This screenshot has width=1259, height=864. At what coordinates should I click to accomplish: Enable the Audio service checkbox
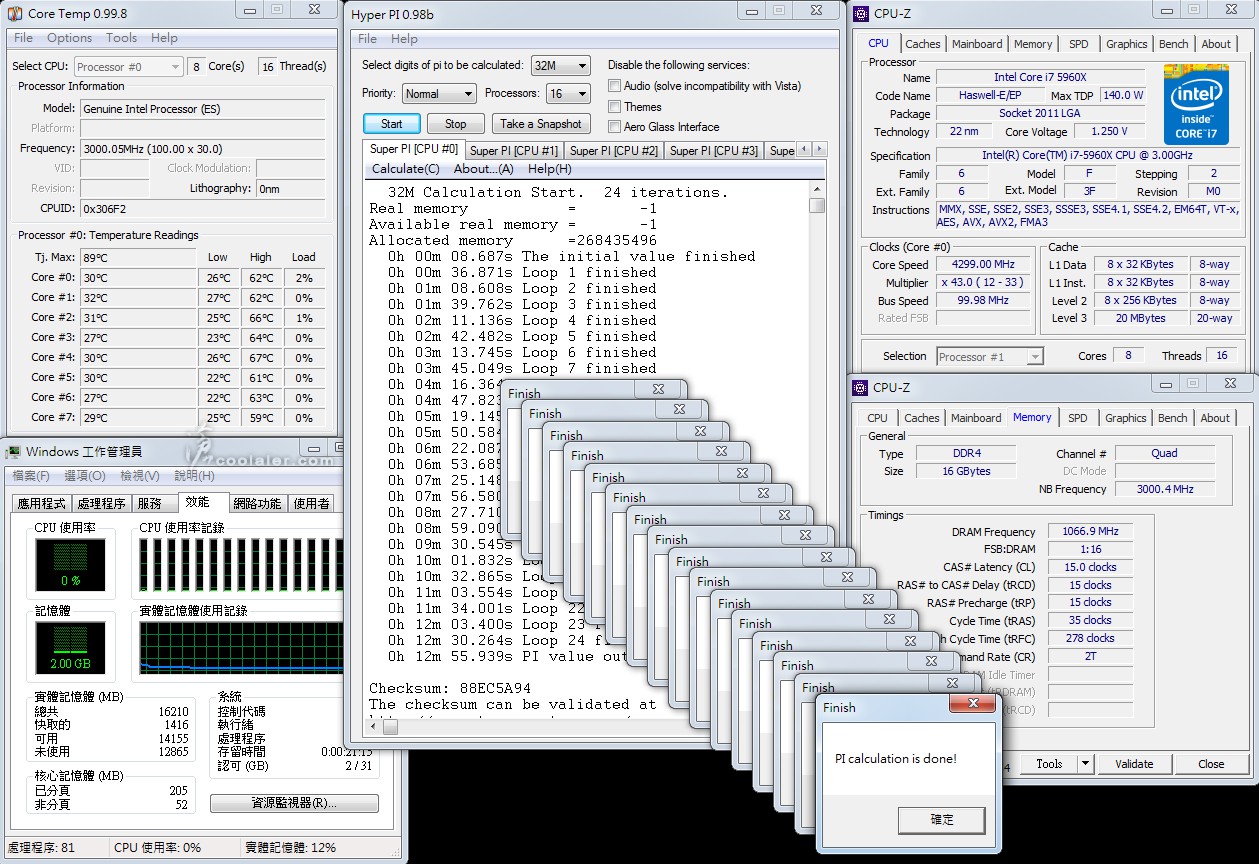[x=615, y=86]
